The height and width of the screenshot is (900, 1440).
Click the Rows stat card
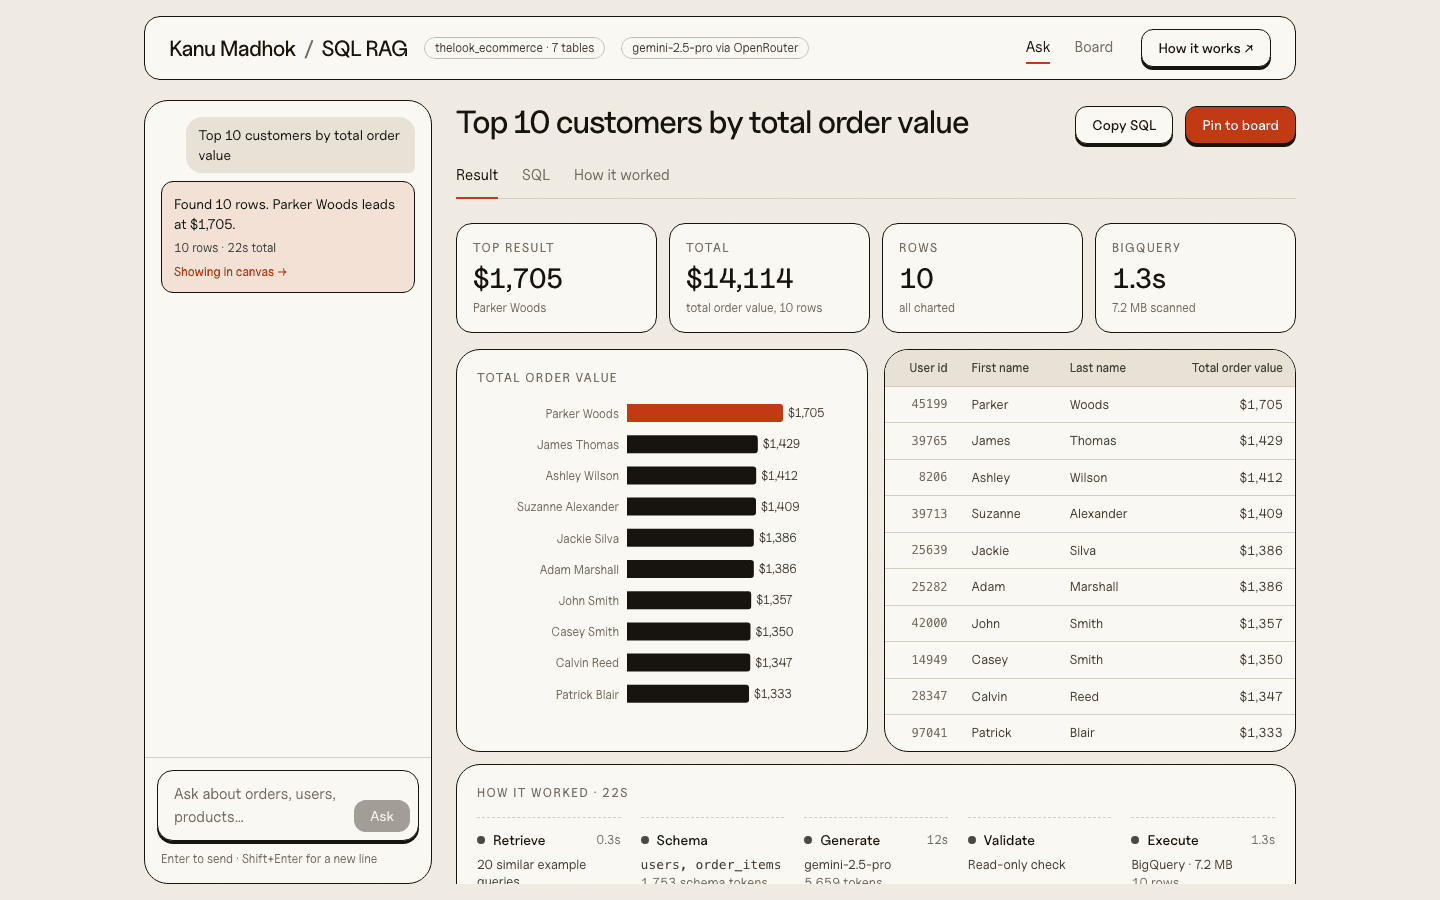[982, 278]
